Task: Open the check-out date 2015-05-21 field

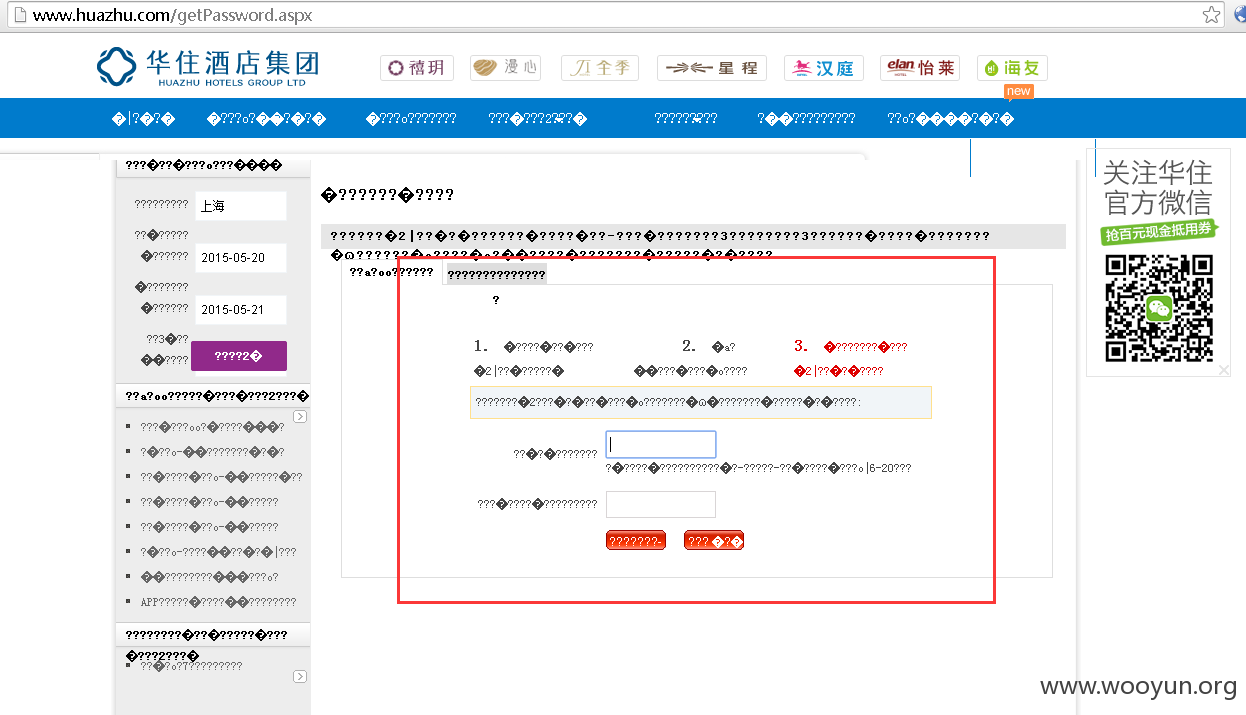Action: pos(241,309)
